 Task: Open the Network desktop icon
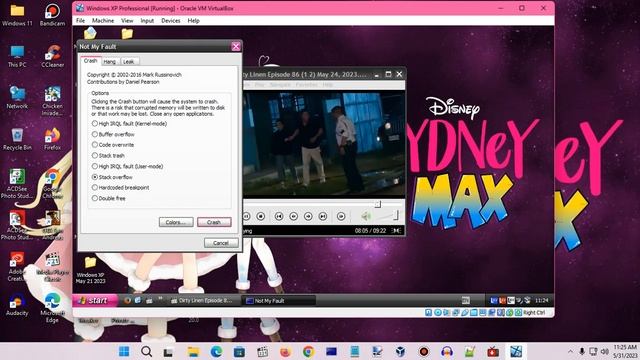click(x=17, y=98)
